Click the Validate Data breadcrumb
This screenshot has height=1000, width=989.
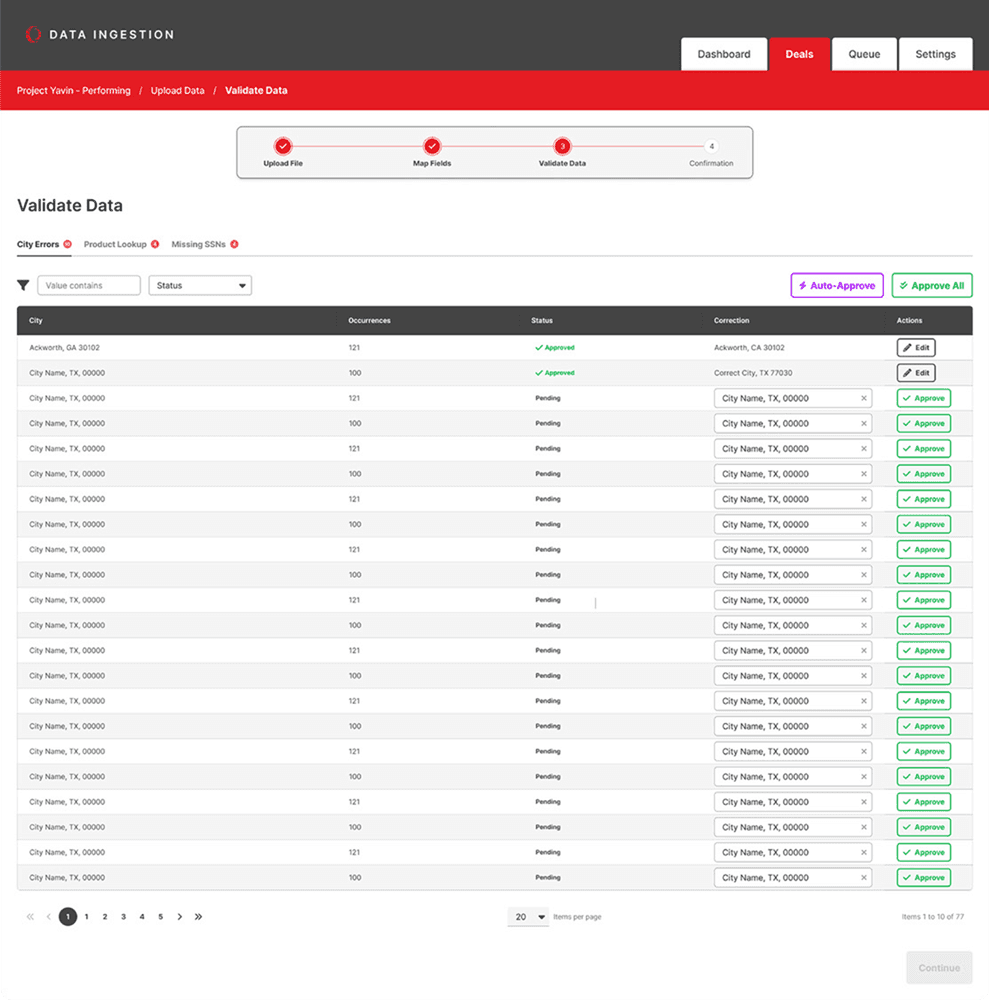coord(256,91)
